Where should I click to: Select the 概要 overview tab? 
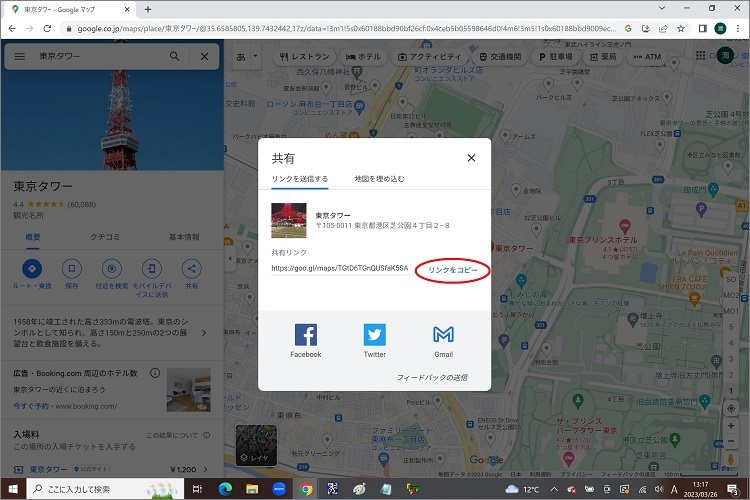33,237
